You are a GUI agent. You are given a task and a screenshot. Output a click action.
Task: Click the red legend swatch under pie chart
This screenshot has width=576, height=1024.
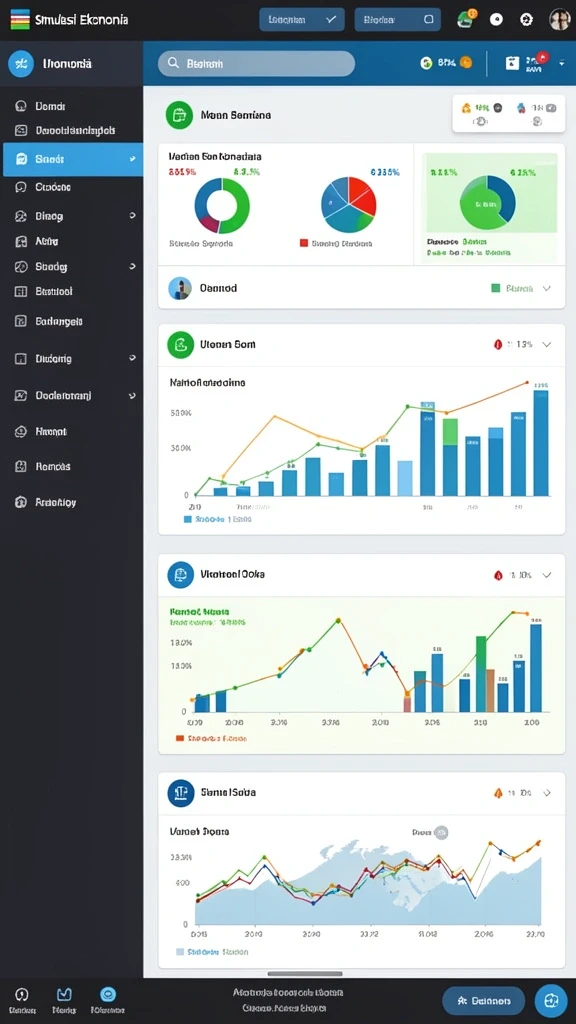[304, 243]
